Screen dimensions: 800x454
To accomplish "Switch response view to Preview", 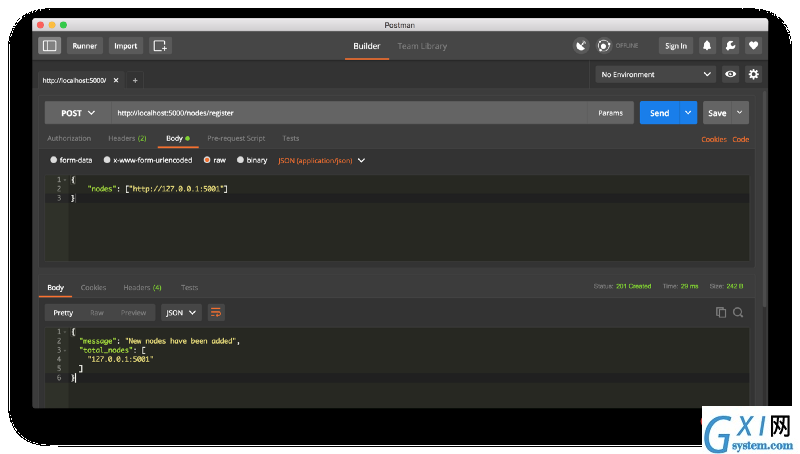I will tap(133, 312).
